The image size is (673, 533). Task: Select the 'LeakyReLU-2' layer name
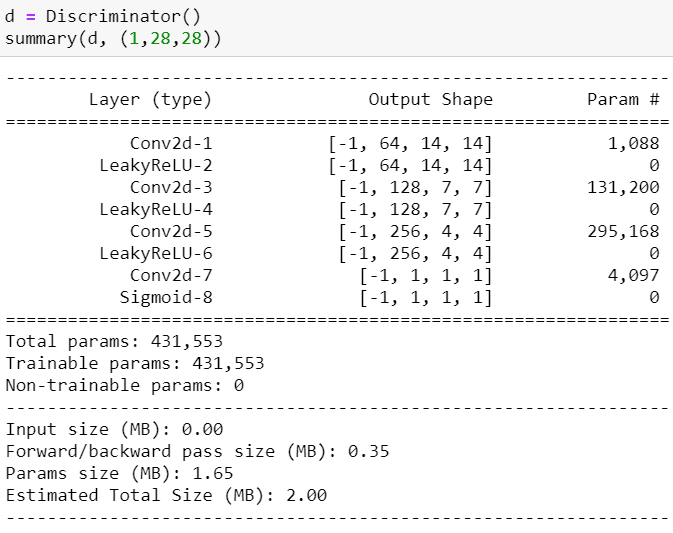[156, 166]
